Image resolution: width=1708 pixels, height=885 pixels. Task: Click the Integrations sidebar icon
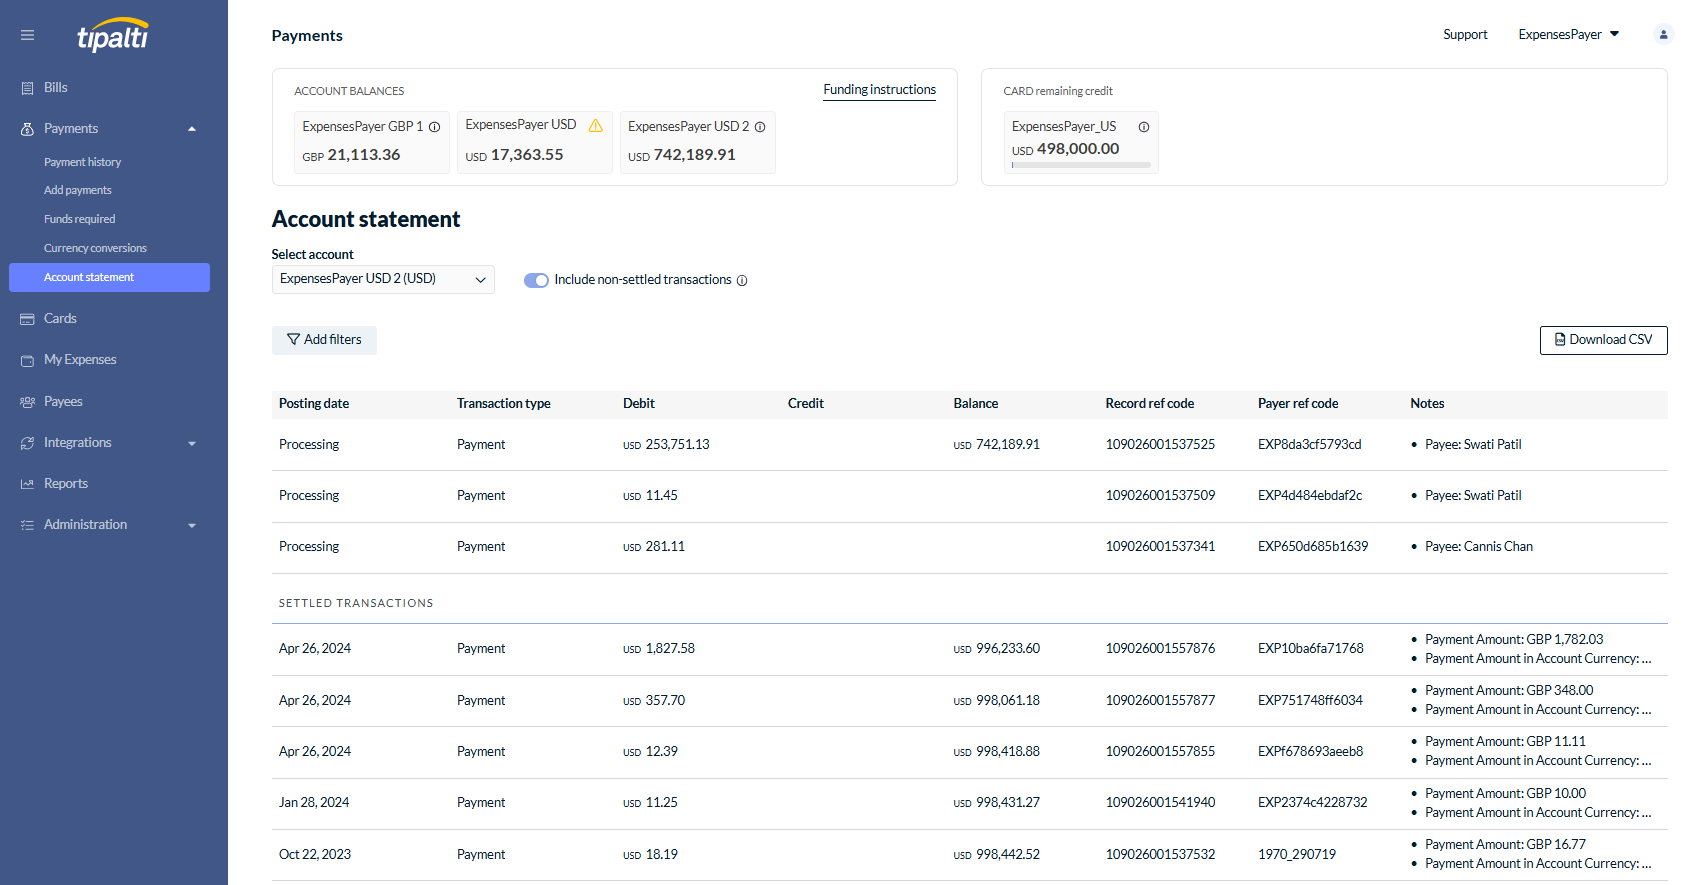(27, 443)
